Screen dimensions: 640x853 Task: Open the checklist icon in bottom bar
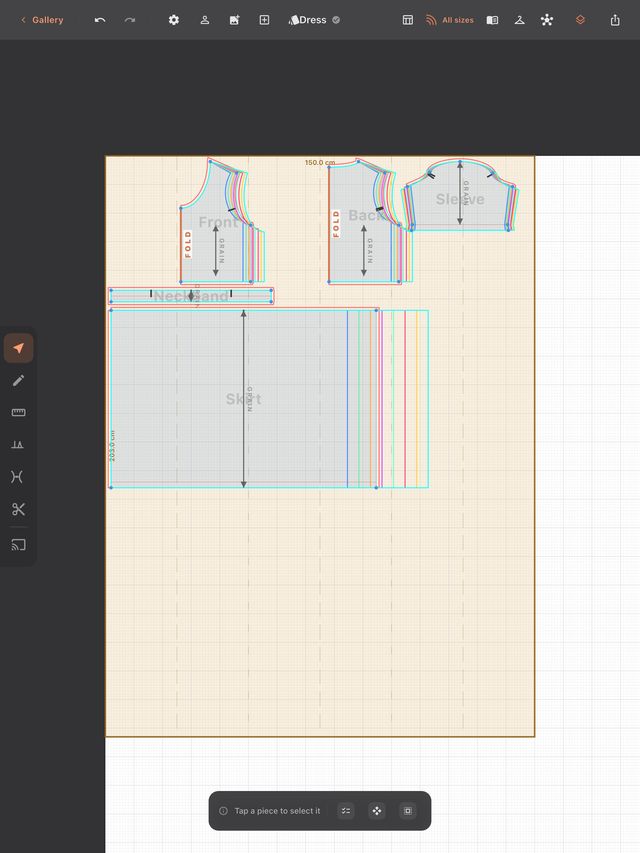pyautogui.click(x=346, y=811)
